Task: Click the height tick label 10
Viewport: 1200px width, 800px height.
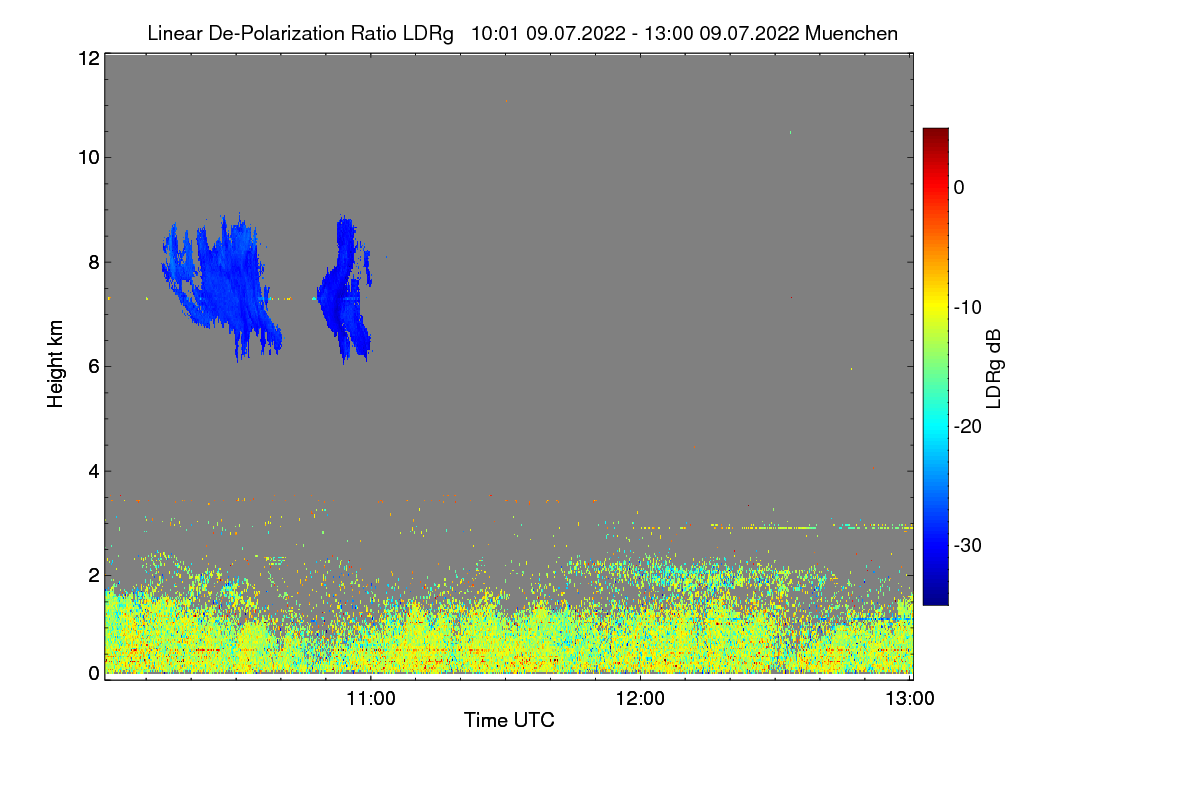Action: tap(88, 157)
